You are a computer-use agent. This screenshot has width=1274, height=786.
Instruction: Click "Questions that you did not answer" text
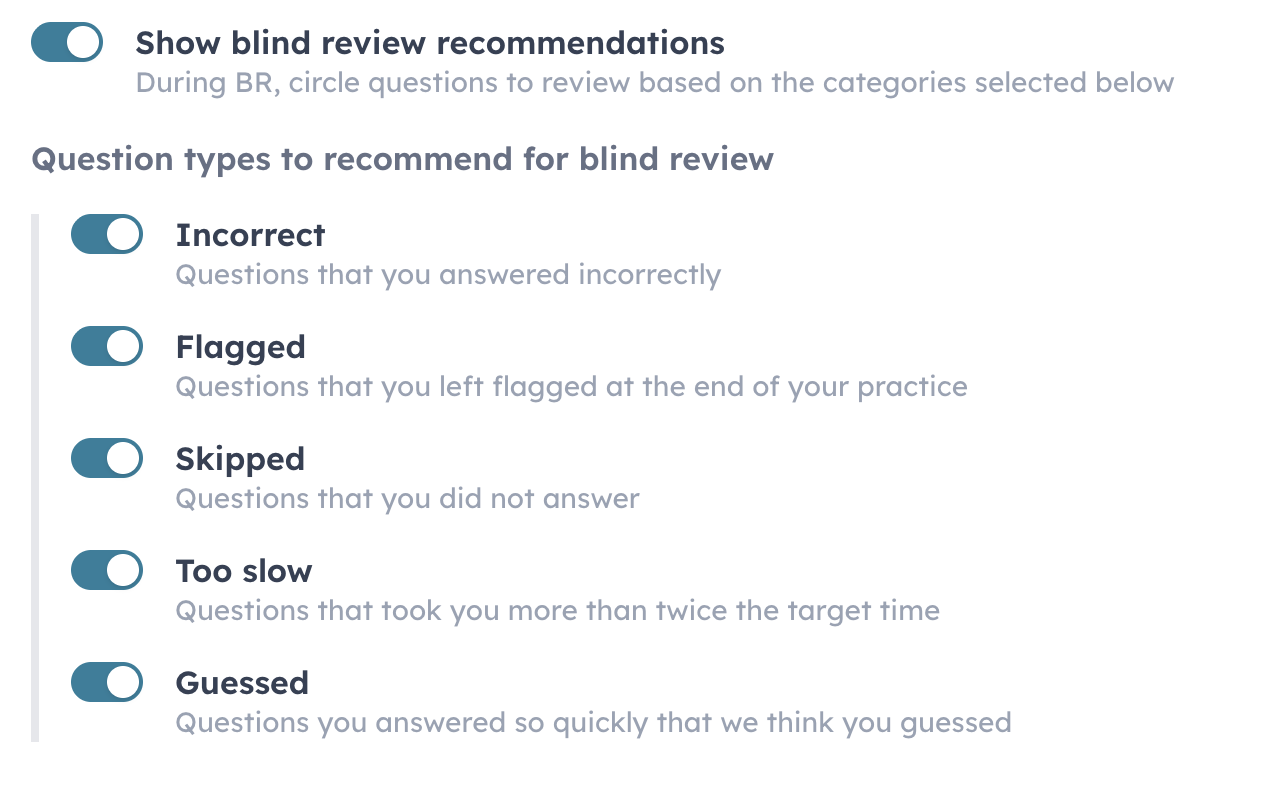click(407, 498)
